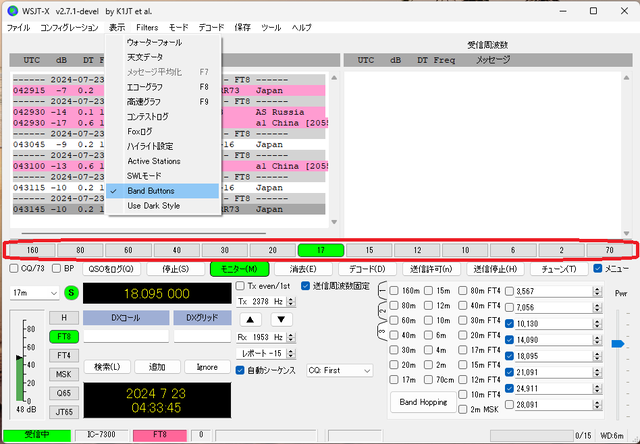The height and width of the screenshot is (444, 640).
Task: Click the DXコール input field
Action: [126, 336]
